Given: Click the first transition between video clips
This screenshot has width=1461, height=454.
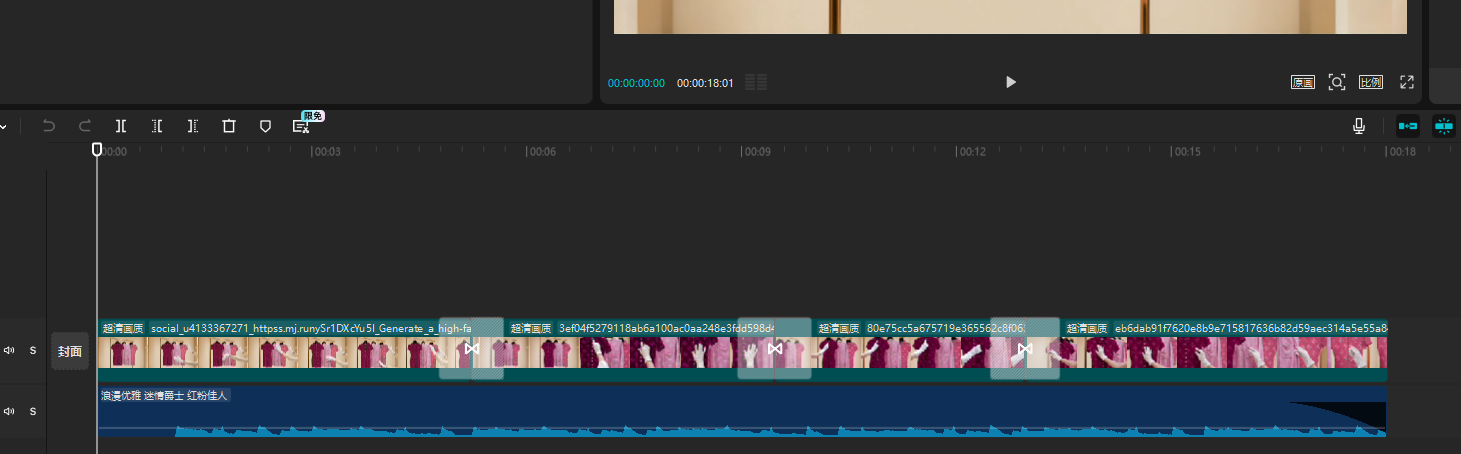Looking at the screenshot, I should 472,349.
